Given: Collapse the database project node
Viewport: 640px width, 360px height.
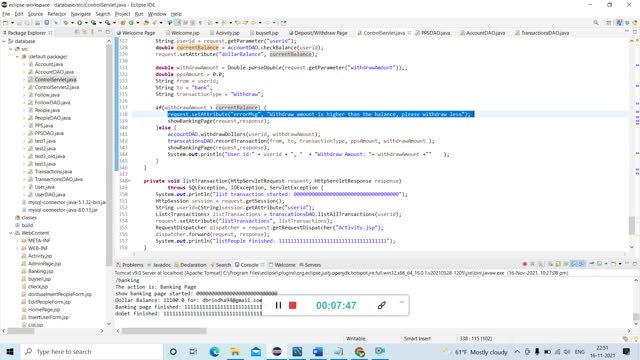Looking at the screenshot, I should pos(4,41).
